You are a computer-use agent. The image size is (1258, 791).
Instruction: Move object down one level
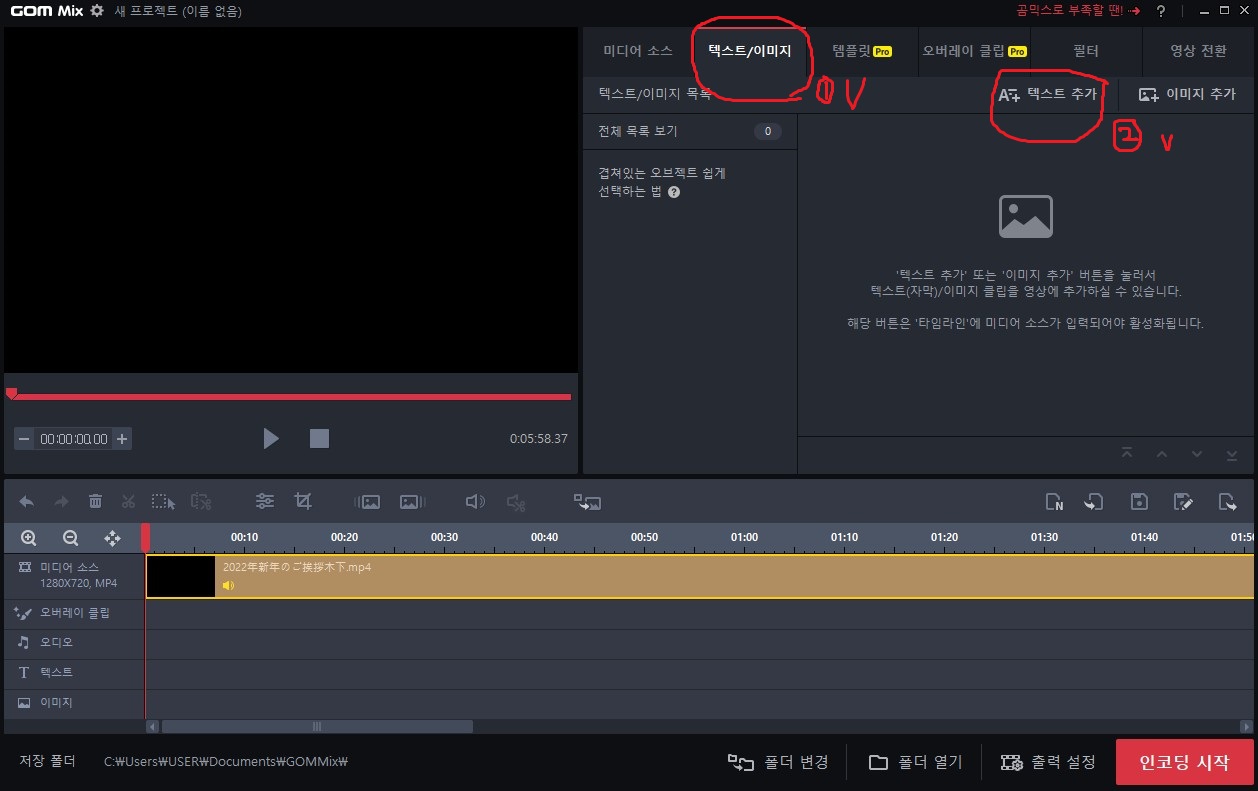tap(1197, 454)
